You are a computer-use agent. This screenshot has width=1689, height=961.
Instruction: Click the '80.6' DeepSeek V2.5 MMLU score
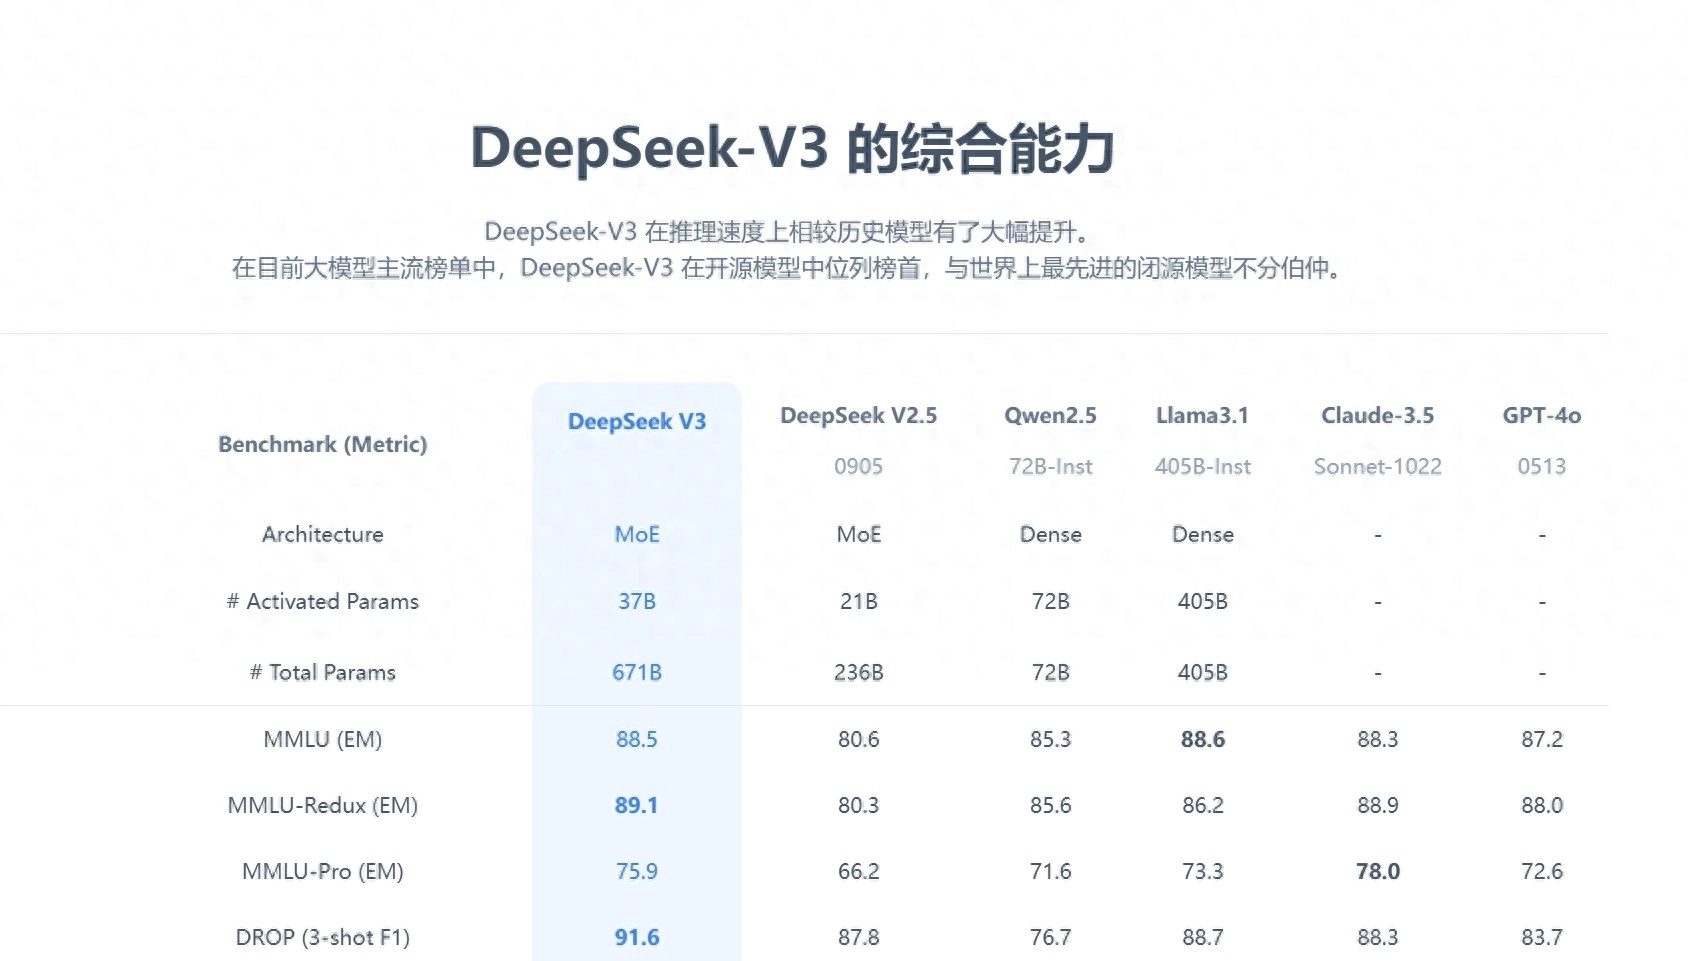858,739
